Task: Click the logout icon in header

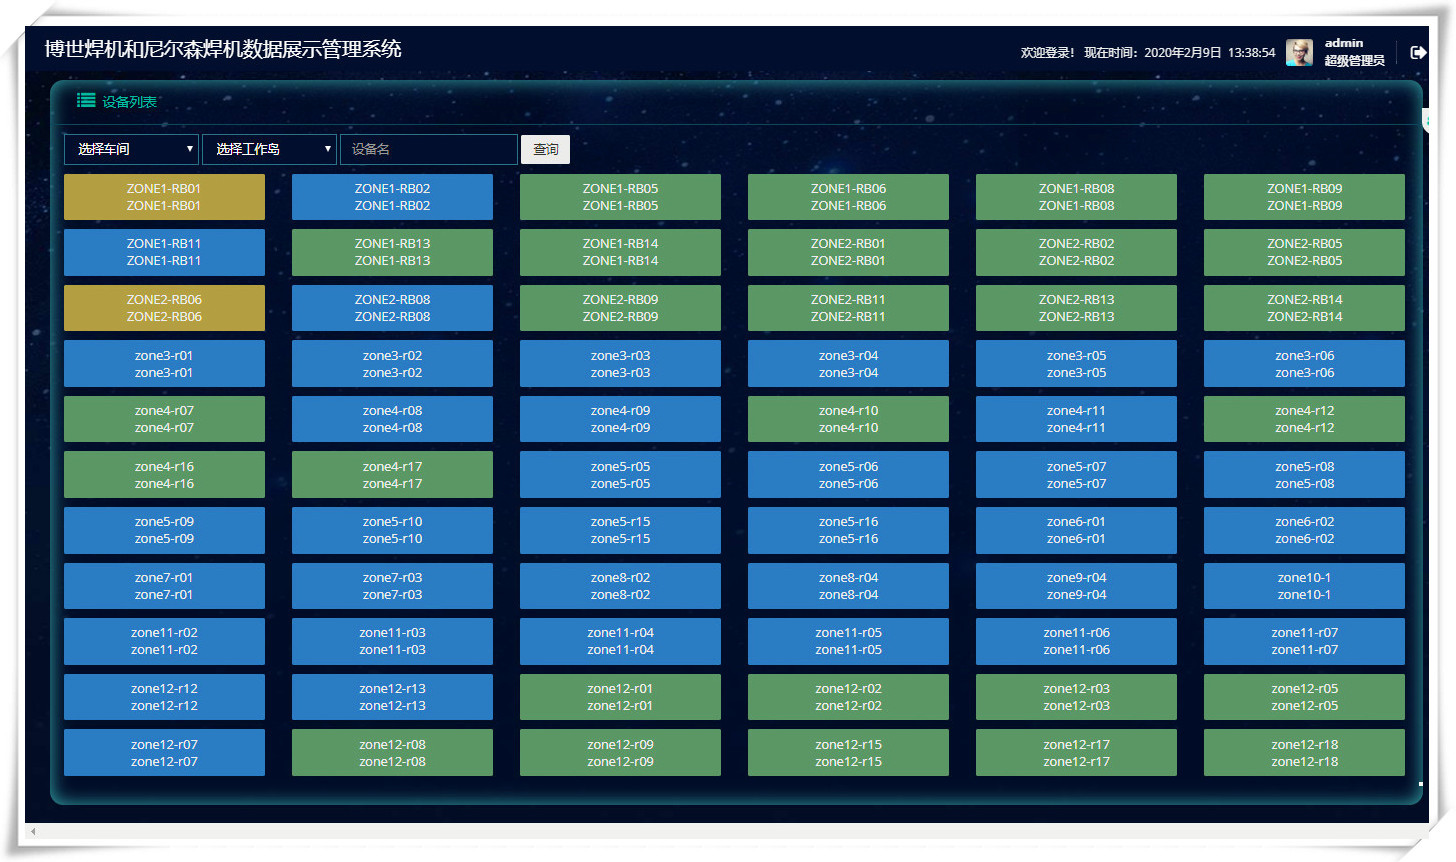Action: tap(1417, 53)
